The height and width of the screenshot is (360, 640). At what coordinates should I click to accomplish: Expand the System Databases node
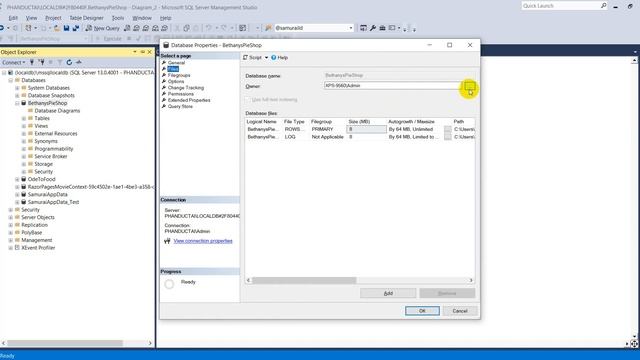pos(17,88)
